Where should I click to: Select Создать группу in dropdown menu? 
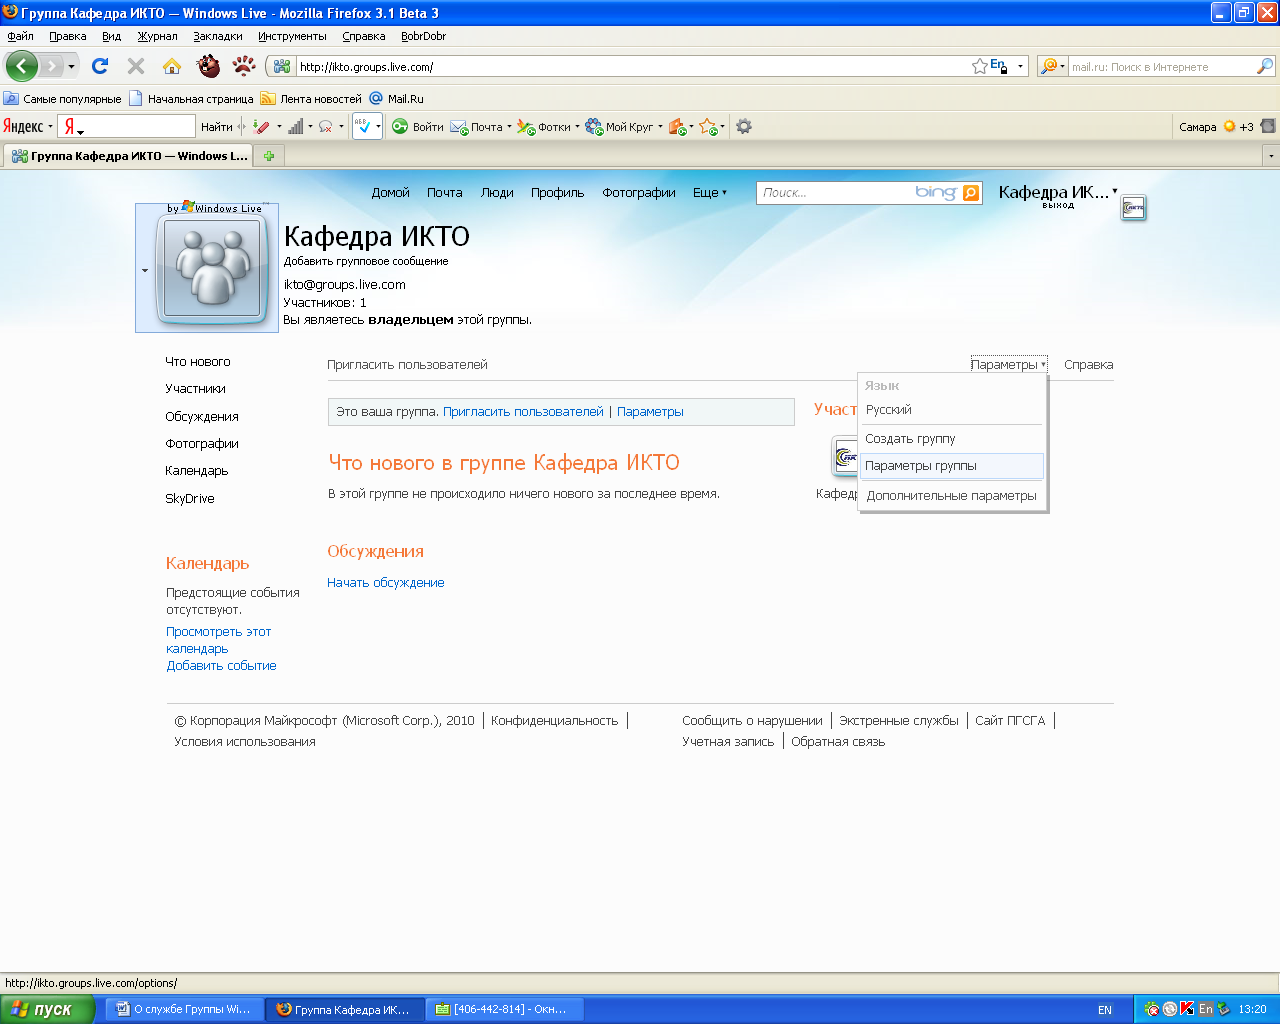[x=951, y=439]
